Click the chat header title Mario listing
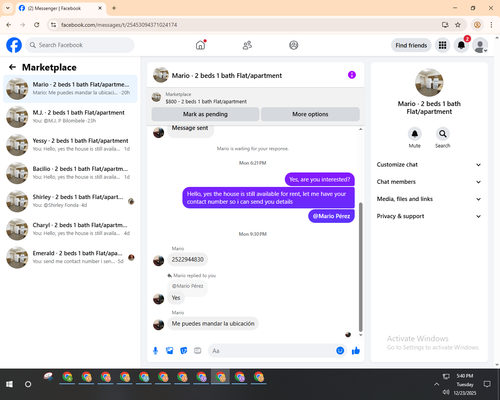Viewport: 500px width, 400px height. click(x=227, y=76)
